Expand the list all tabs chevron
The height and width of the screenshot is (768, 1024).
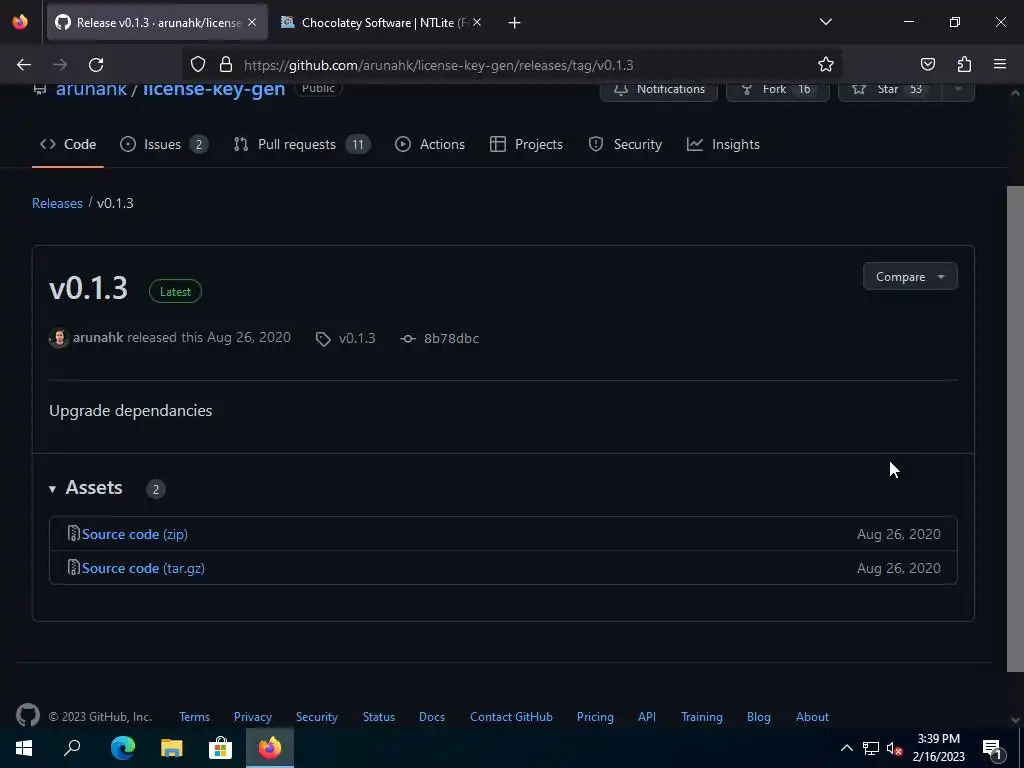(825, 22)
